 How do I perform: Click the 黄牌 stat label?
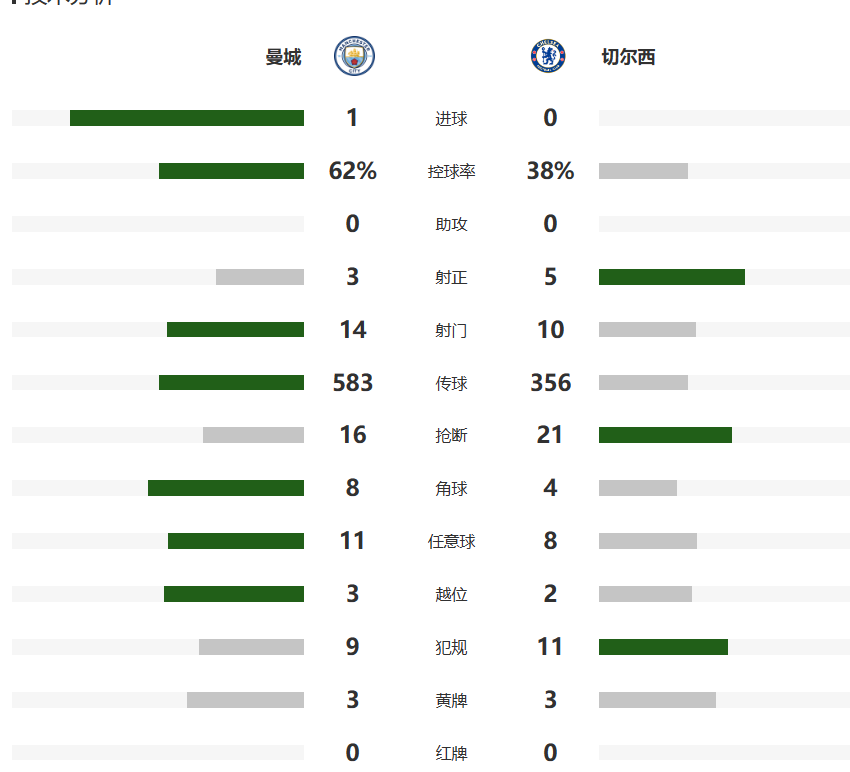point(451,700)
